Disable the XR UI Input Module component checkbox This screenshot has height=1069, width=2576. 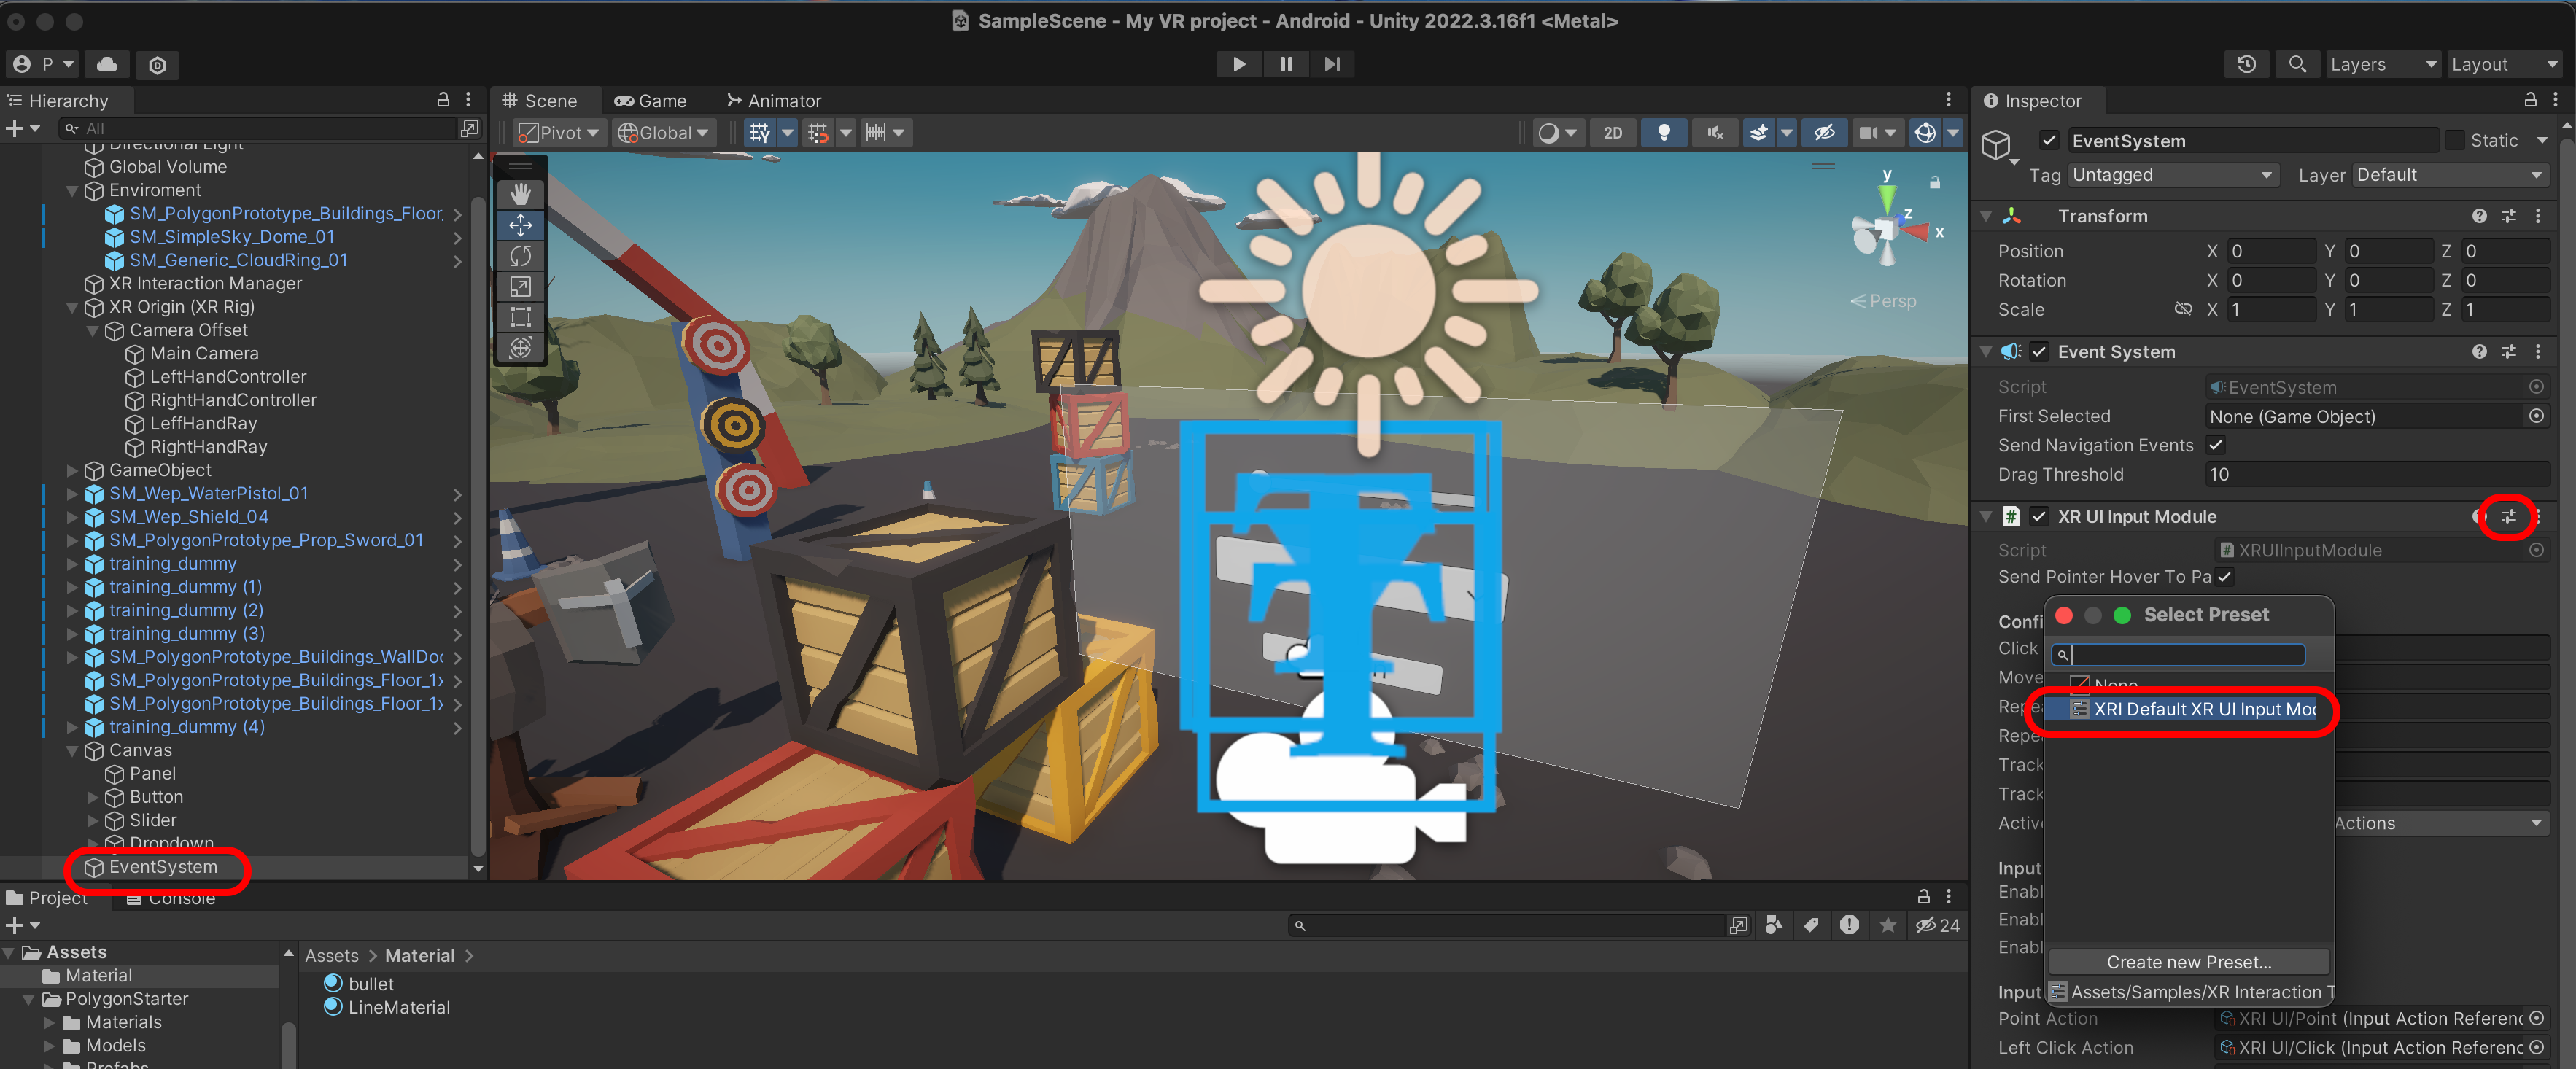click(x=2040, y=517)
